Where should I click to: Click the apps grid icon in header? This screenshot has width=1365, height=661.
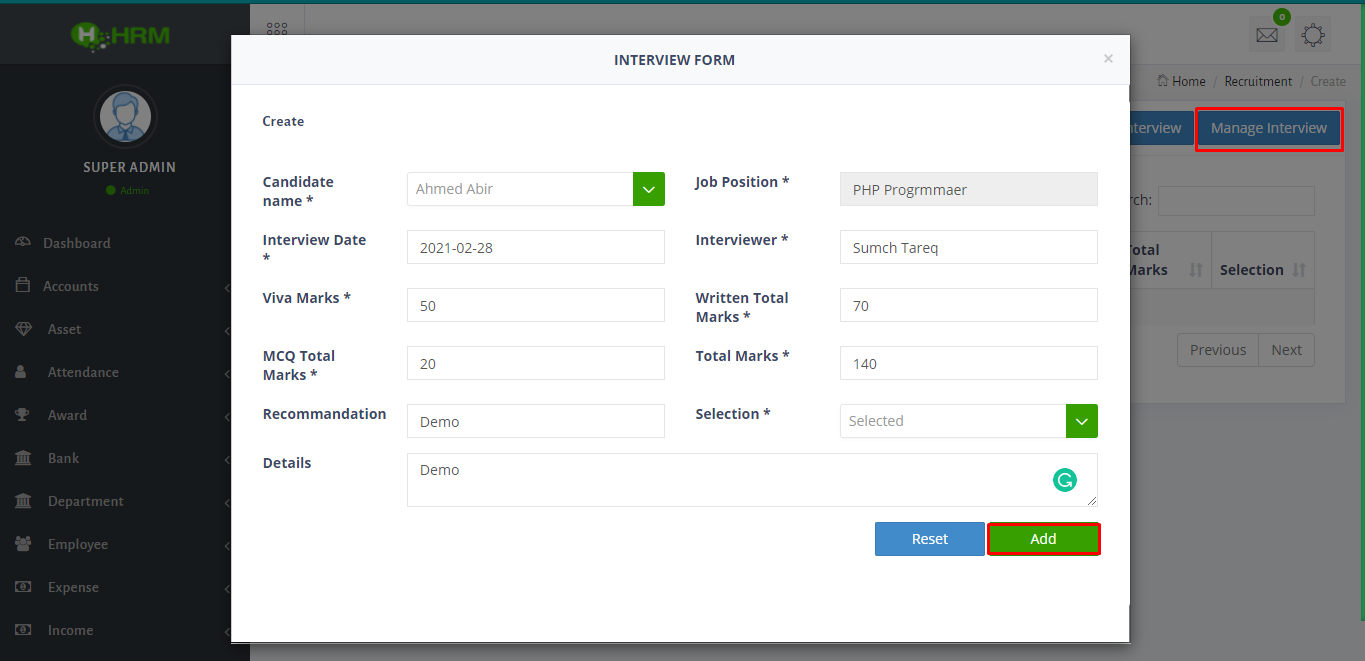[x=277, y=31]
